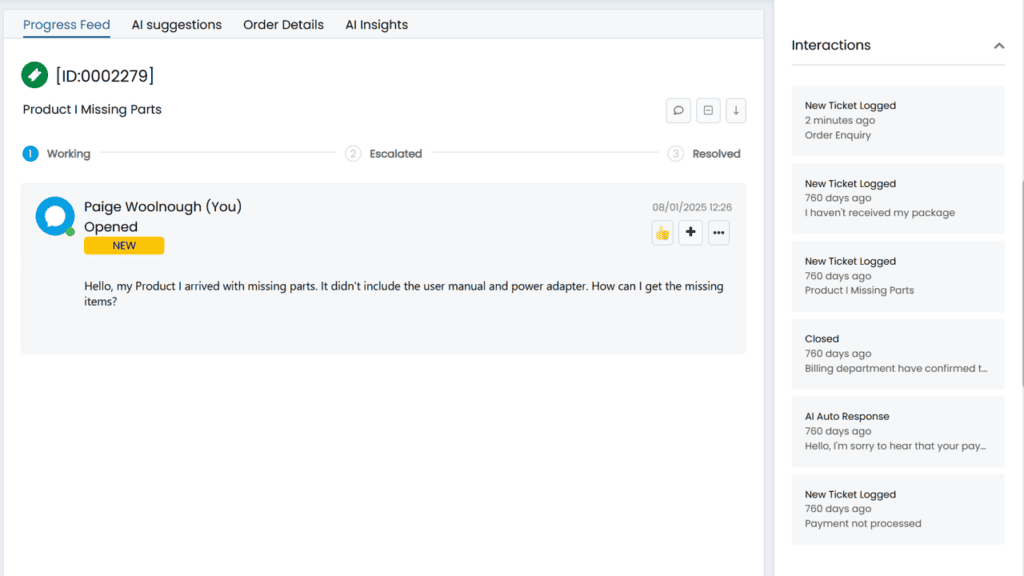The width and height of the screenshot is (1024, 576).
Task: Open the three dots more options
Action: click(x=718, y=232)
